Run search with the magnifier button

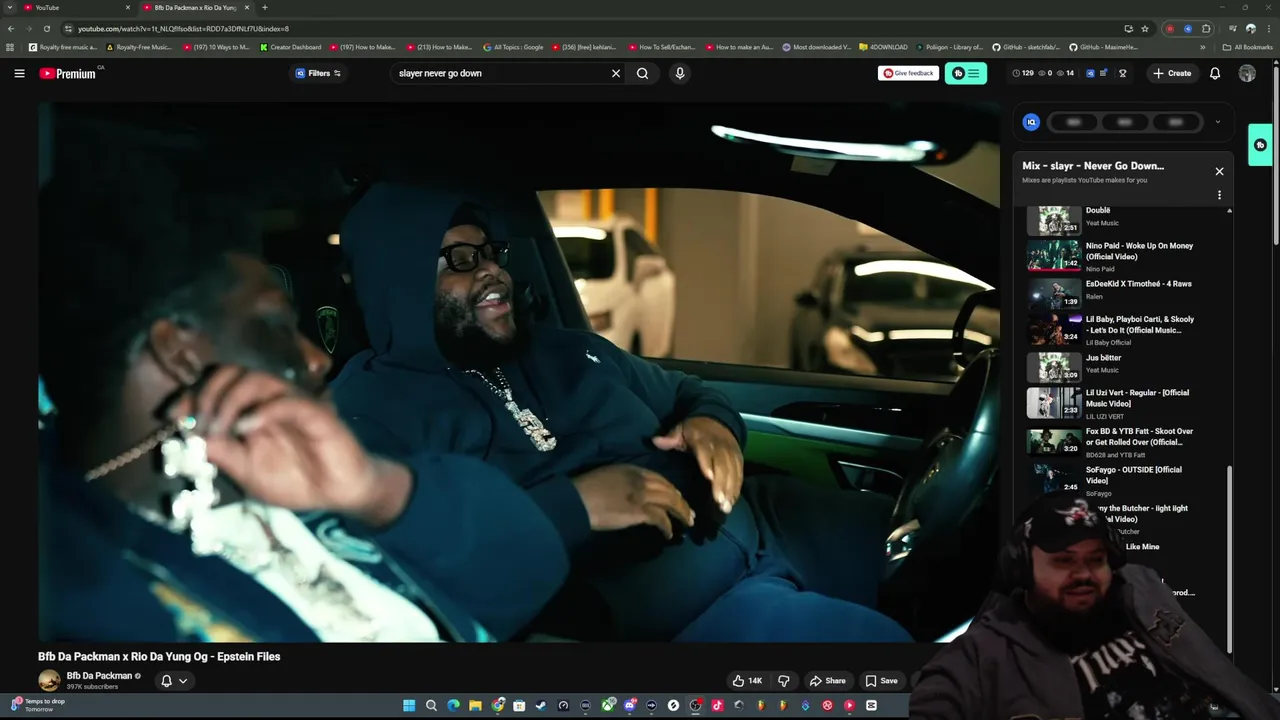click(x=643, y=73)
